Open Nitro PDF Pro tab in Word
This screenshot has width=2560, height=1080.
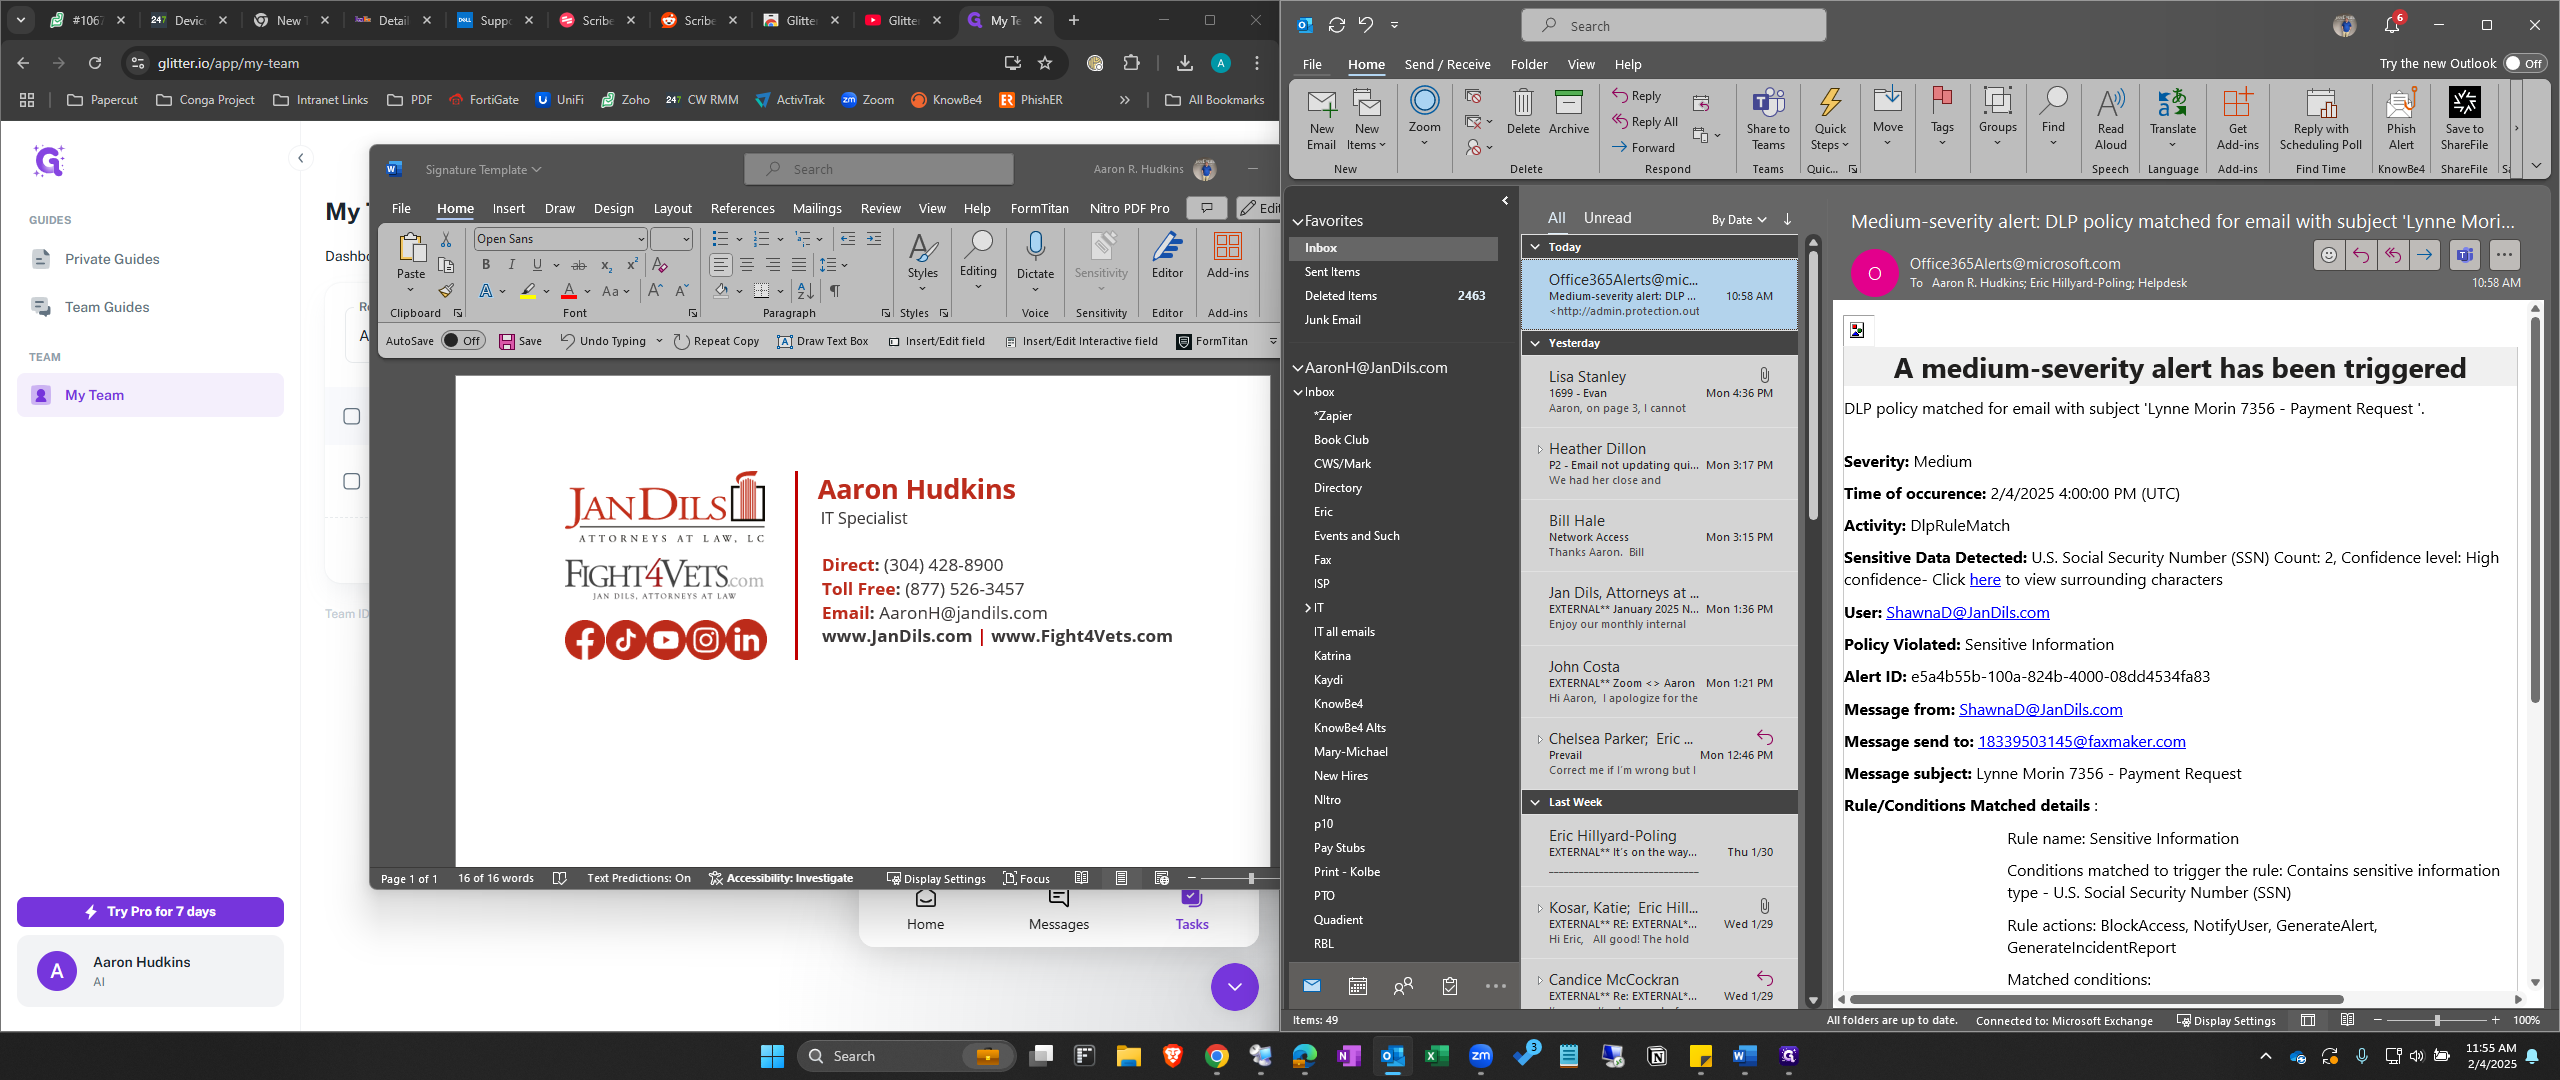click(1129, 208)
